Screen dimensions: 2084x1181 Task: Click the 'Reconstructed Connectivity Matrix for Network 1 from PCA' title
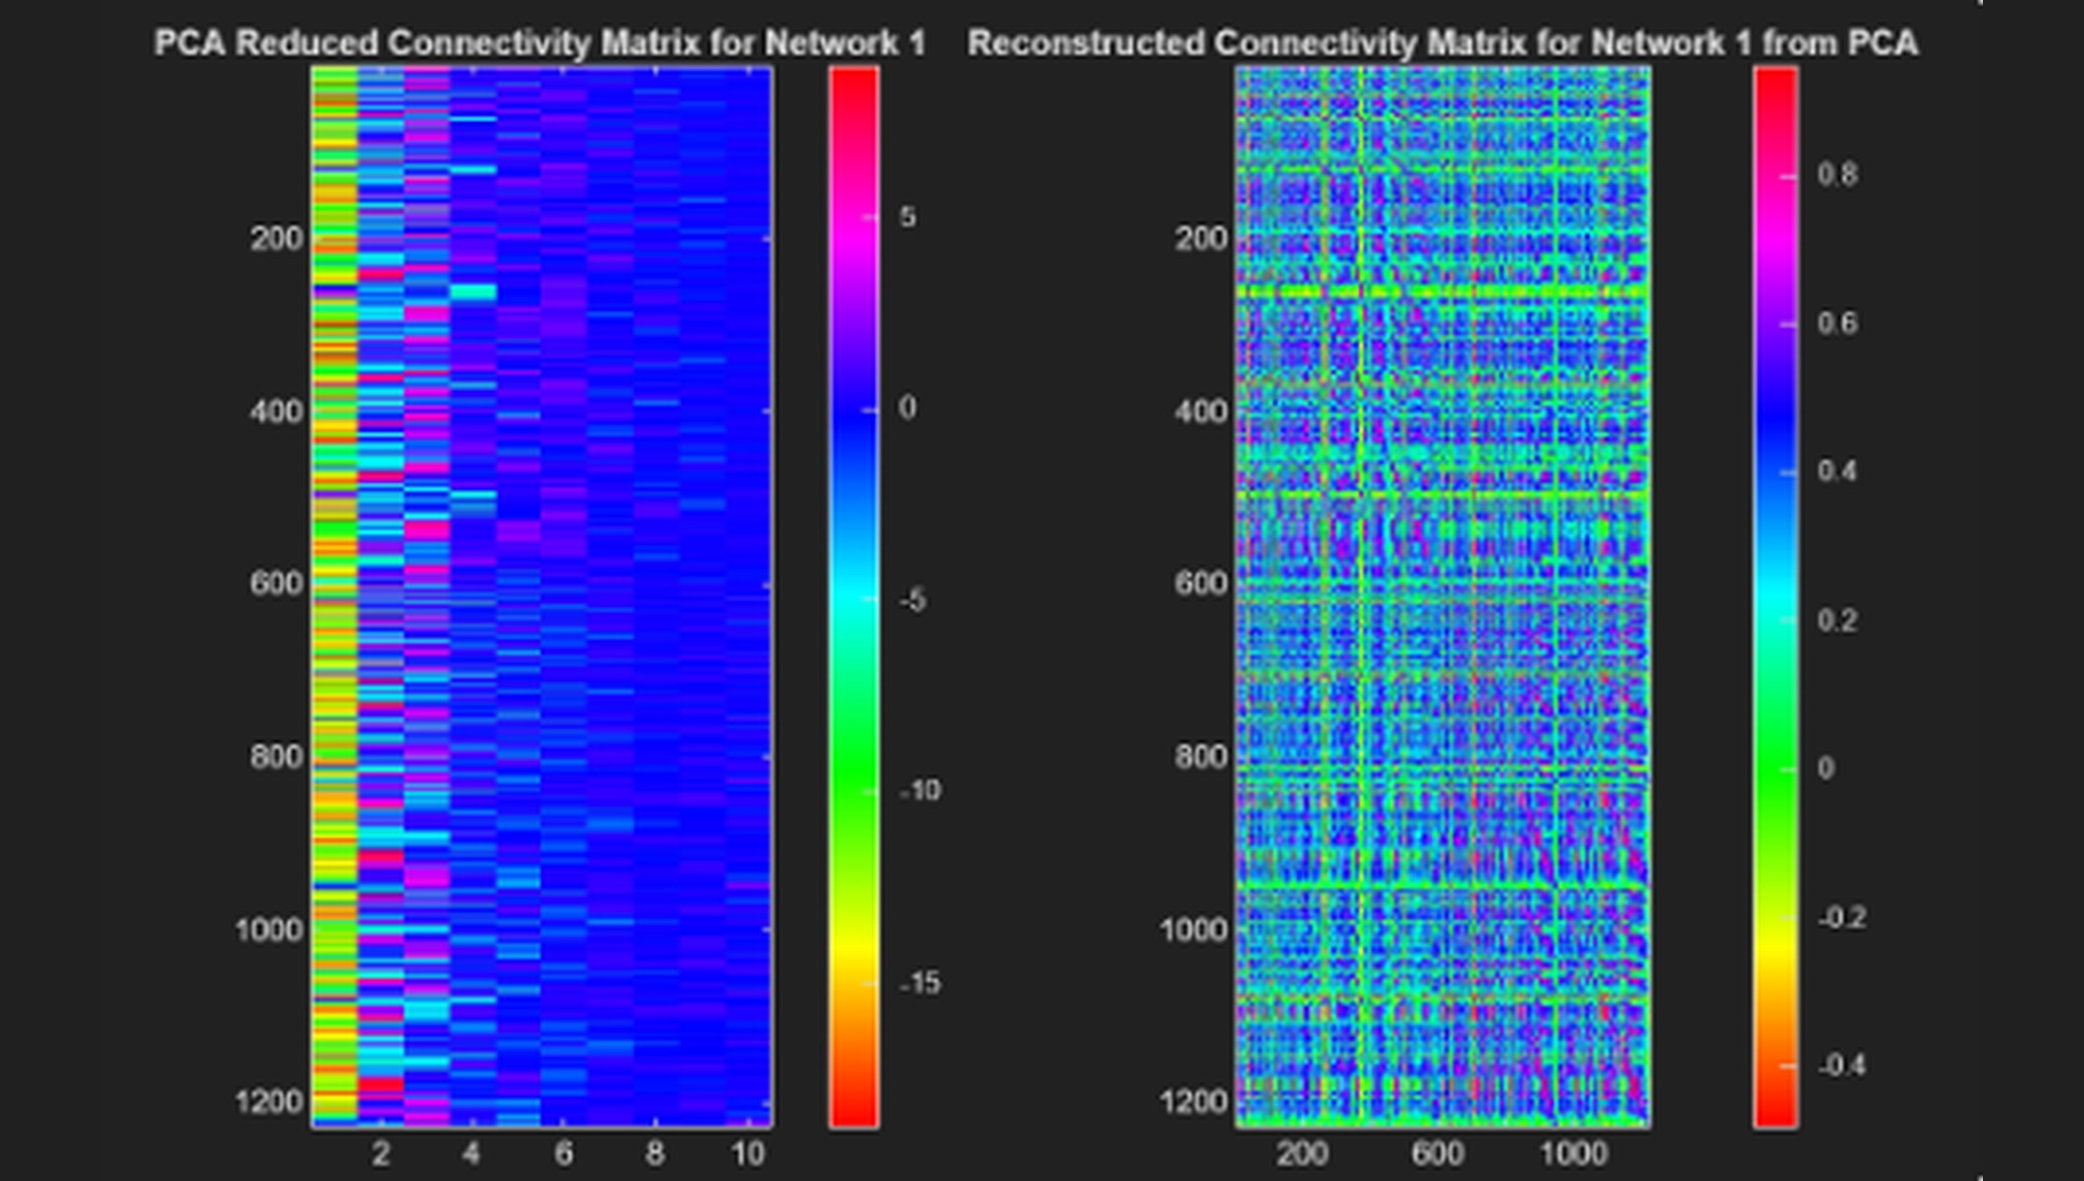point(1442,43)
